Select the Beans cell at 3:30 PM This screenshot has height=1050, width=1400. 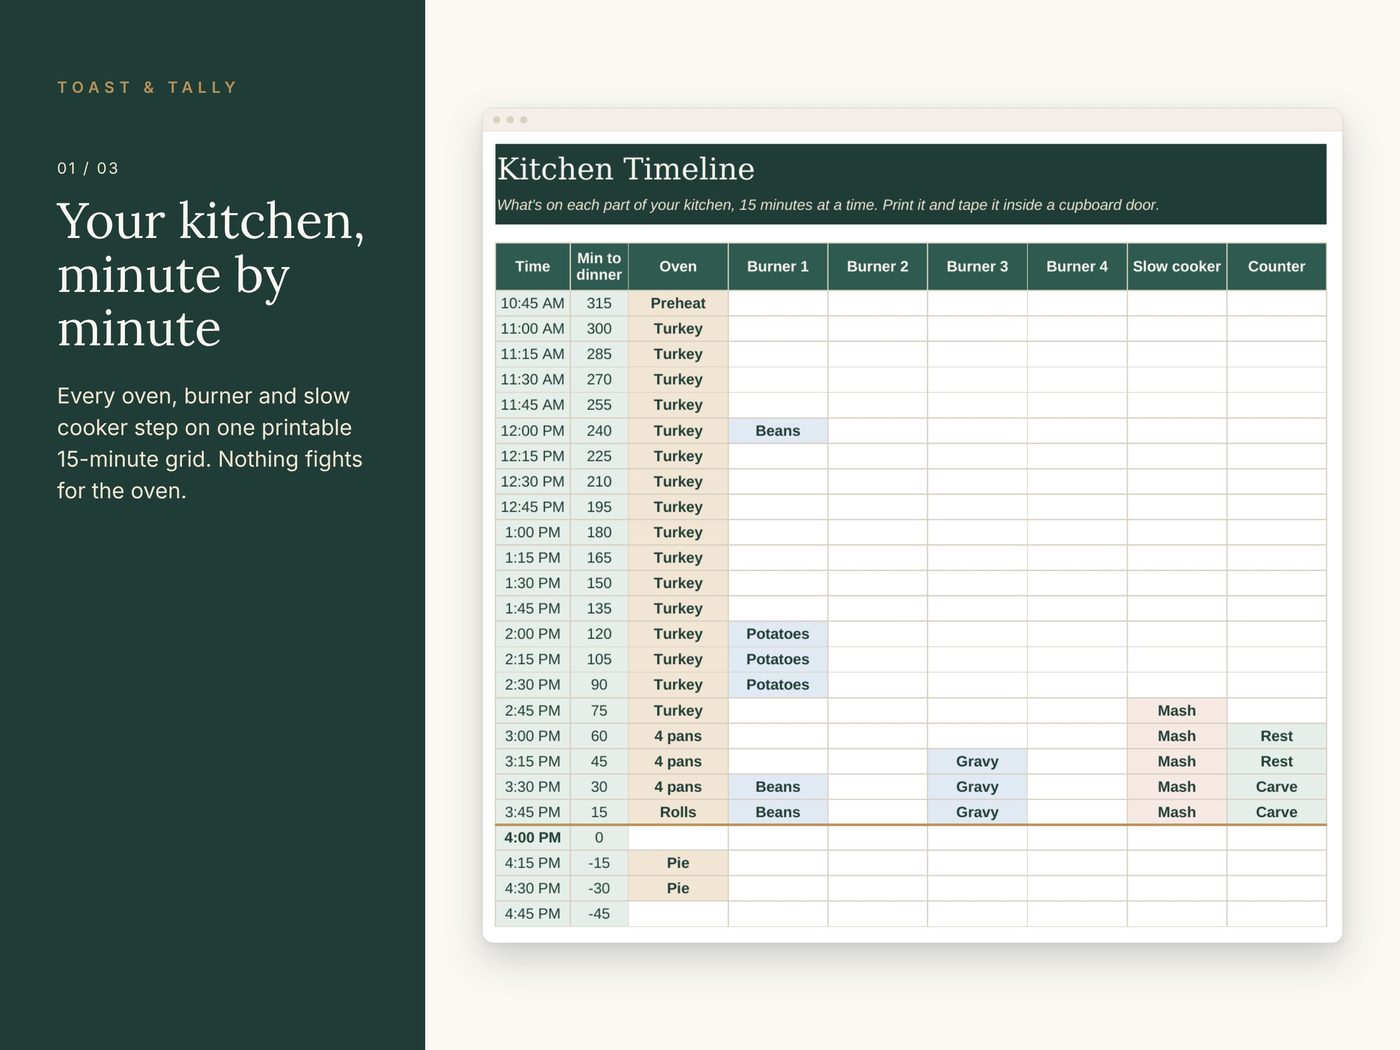click(778, 787)
